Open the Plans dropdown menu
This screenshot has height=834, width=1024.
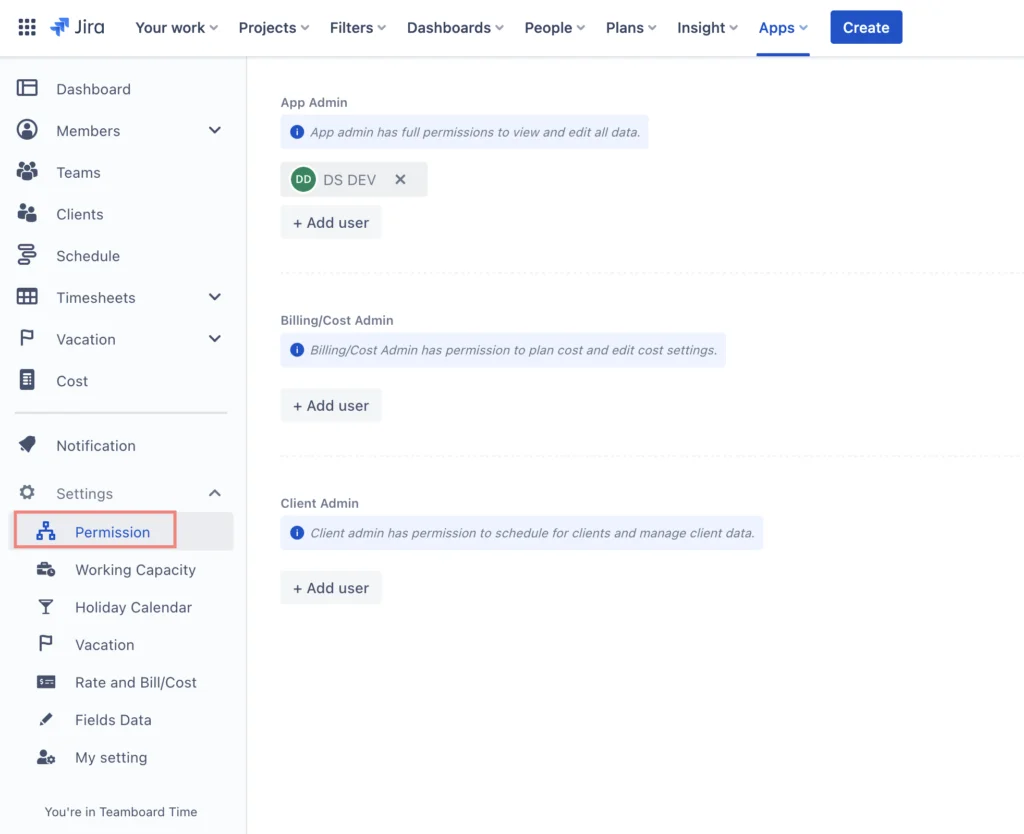pos(631,27)
